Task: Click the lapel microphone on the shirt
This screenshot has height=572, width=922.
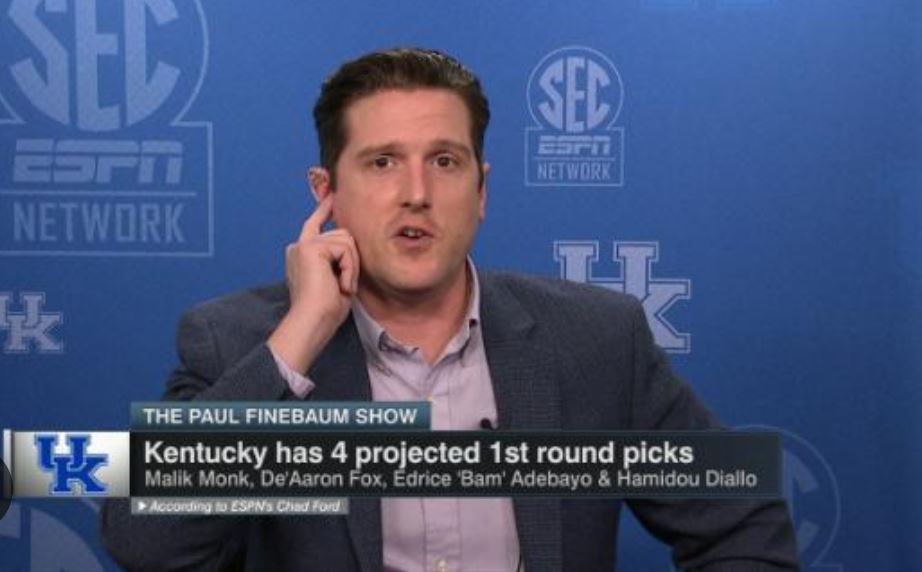Action: 487,423
